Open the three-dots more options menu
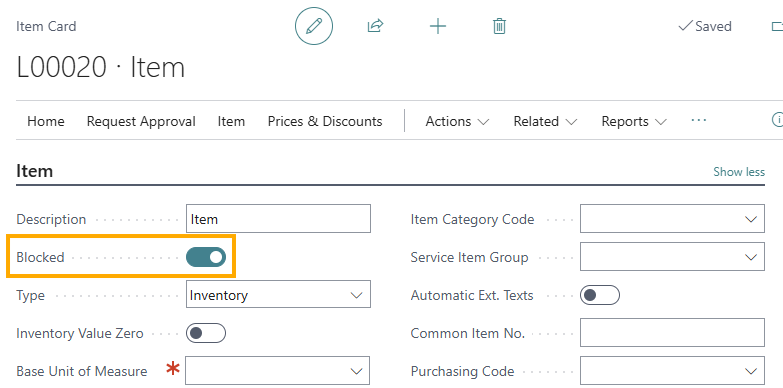This screenshot has width=783, height=388. pyautogui.click(x=699, y=120)
